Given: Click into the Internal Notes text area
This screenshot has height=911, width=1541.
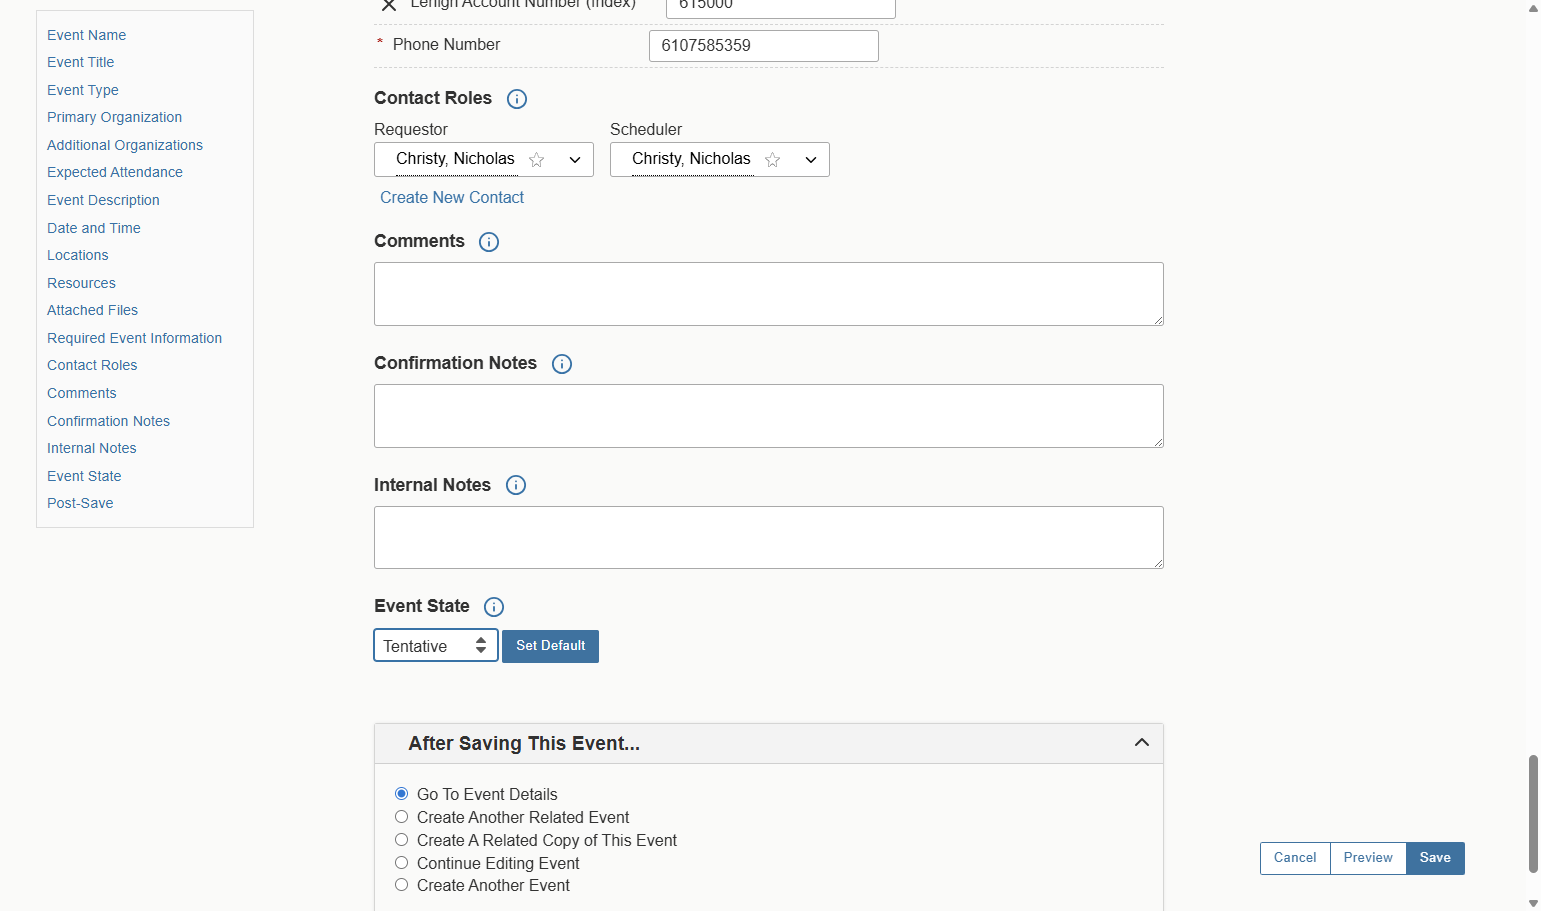Looking at the screenshot, I should click(769, 538).
